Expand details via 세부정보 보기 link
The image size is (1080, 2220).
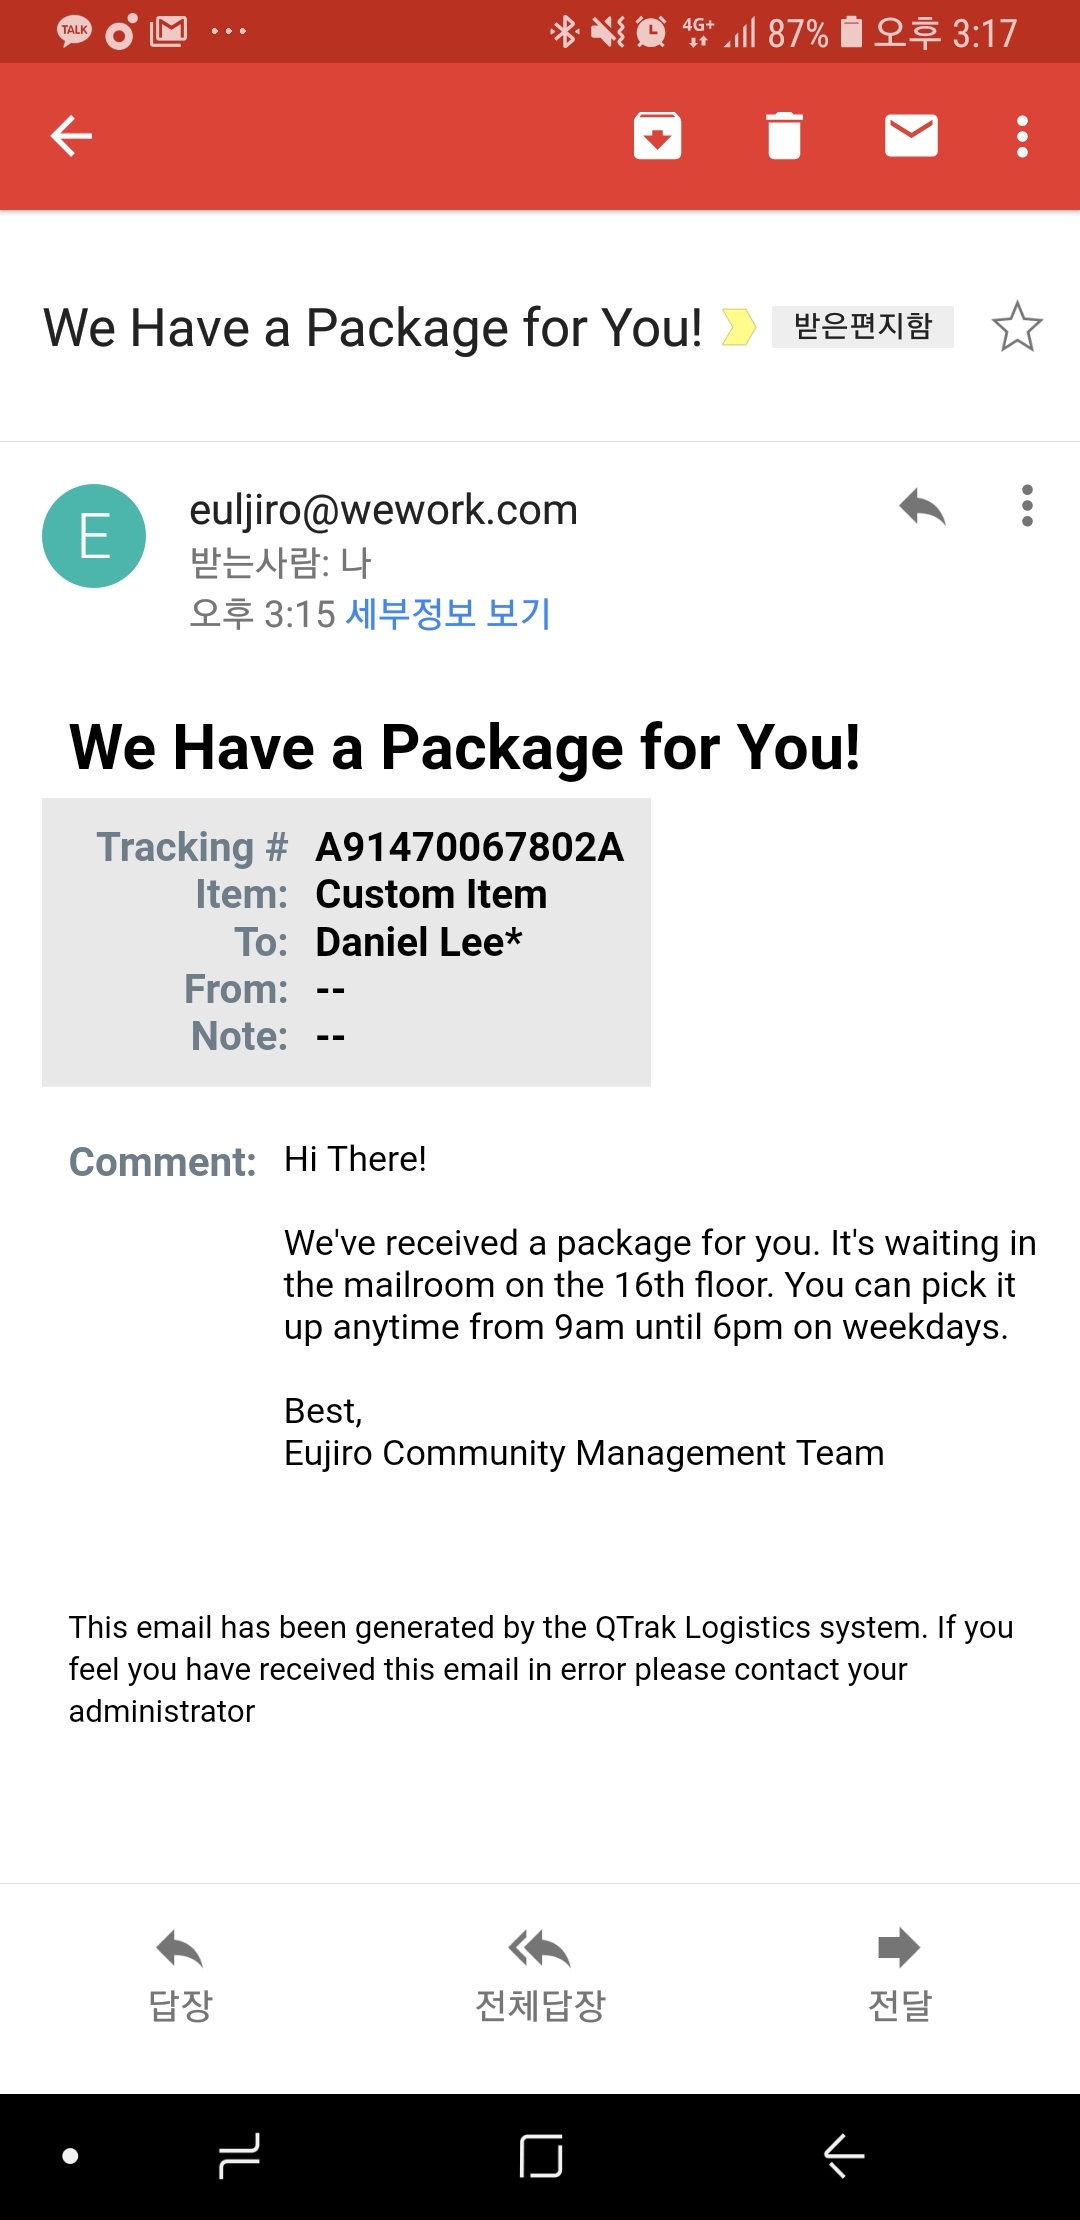448,614
